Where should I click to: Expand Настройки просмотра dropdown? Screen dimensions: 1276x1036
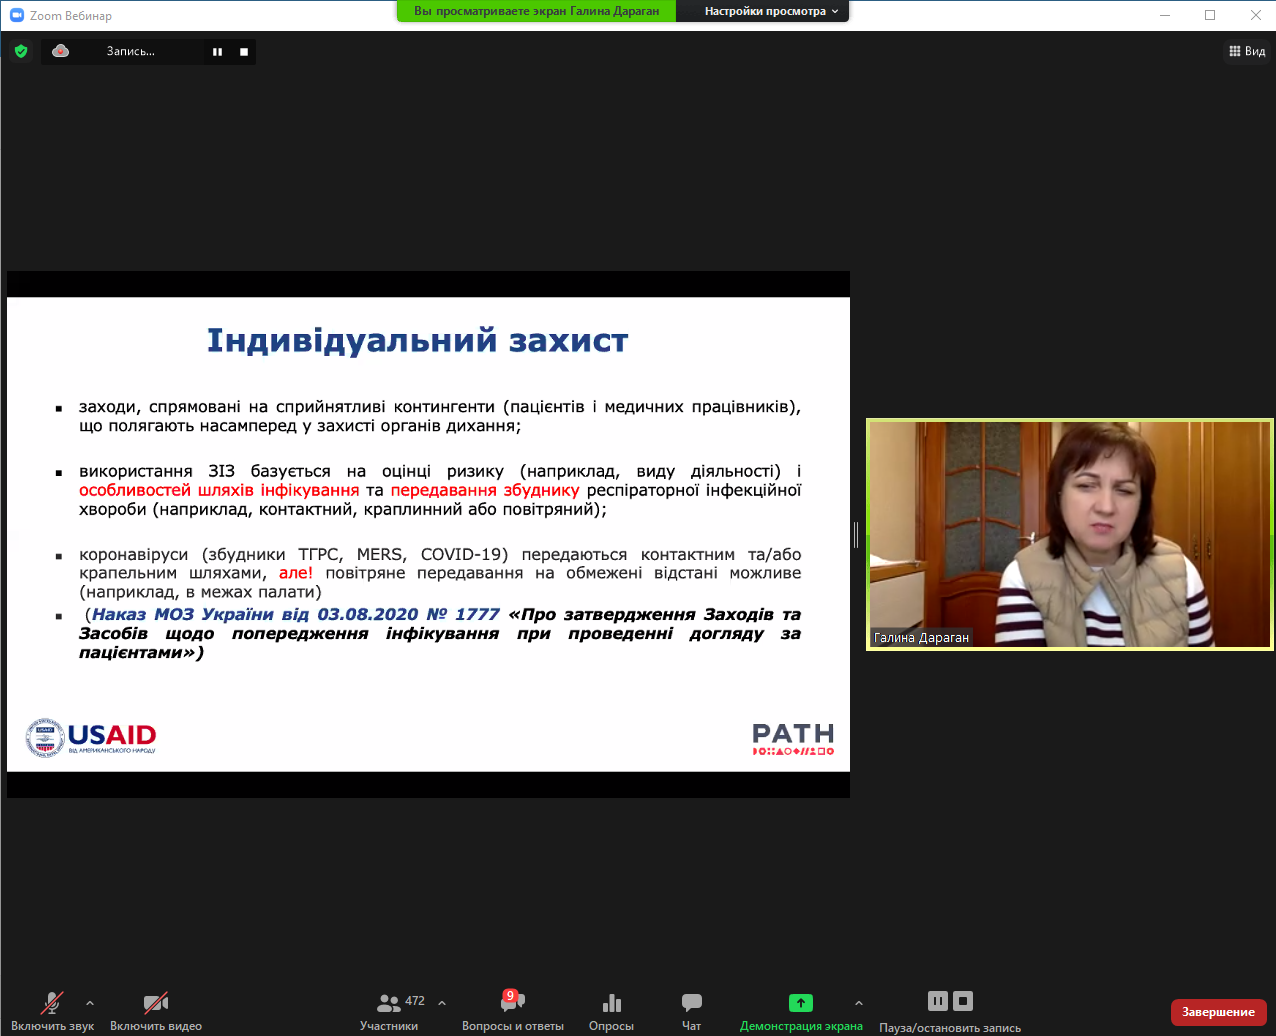coord(771,11)
